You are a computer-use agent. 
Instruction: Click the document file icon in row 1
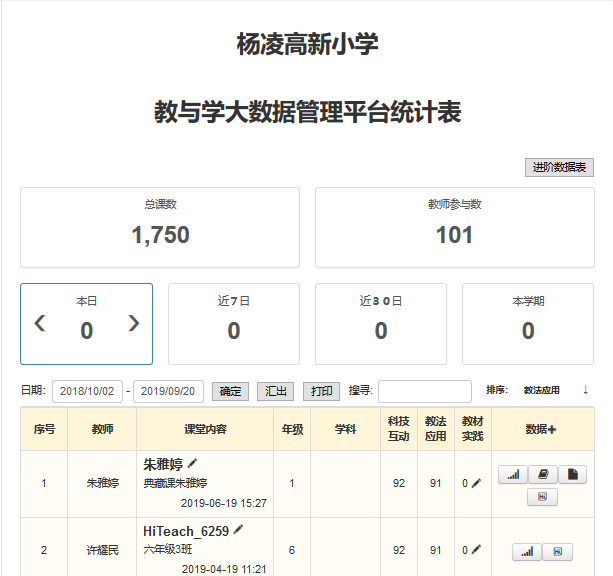tap(572, 475)
